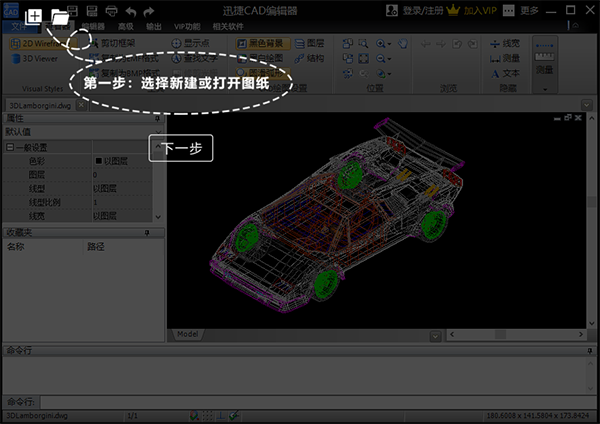Screen dimensions: 600x424
Task: Open the 图层 layers dialog
Action: tap(310, 43)
